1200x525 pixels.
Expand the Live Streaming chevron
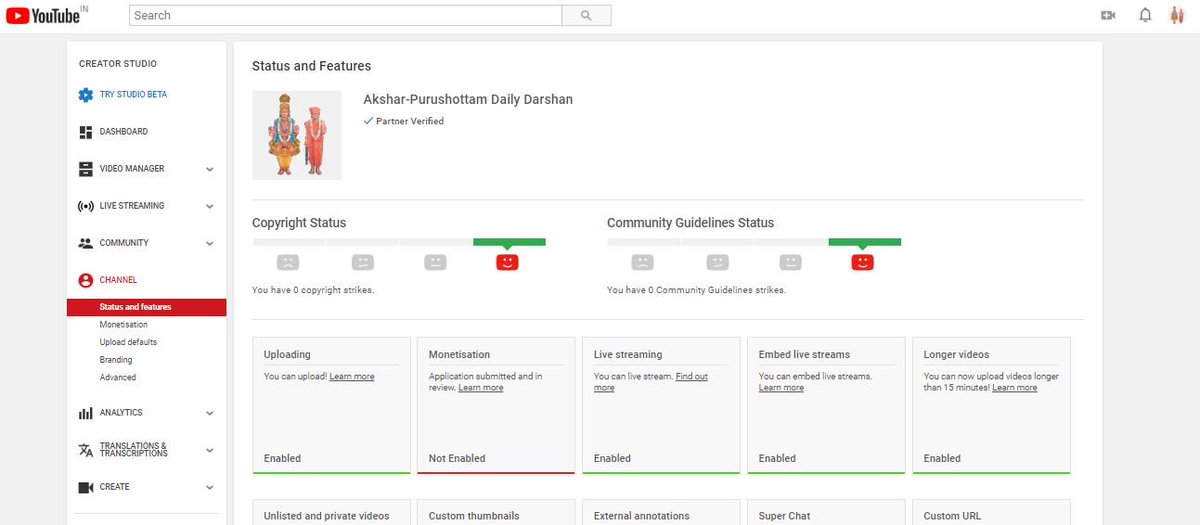tap(210, 206)
